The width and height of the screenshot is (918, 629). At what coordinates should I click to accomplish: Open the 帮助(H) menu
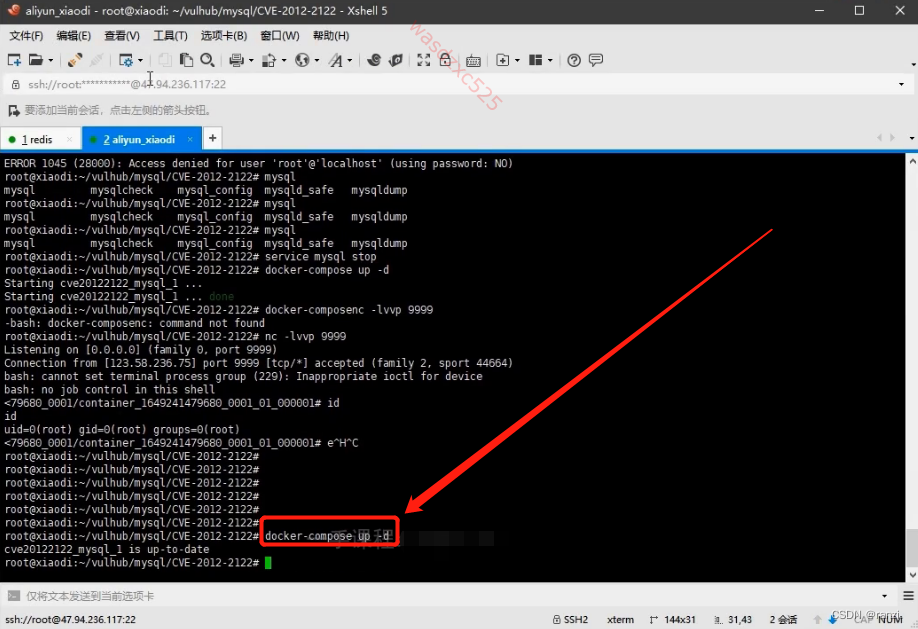tap(331, 36)
